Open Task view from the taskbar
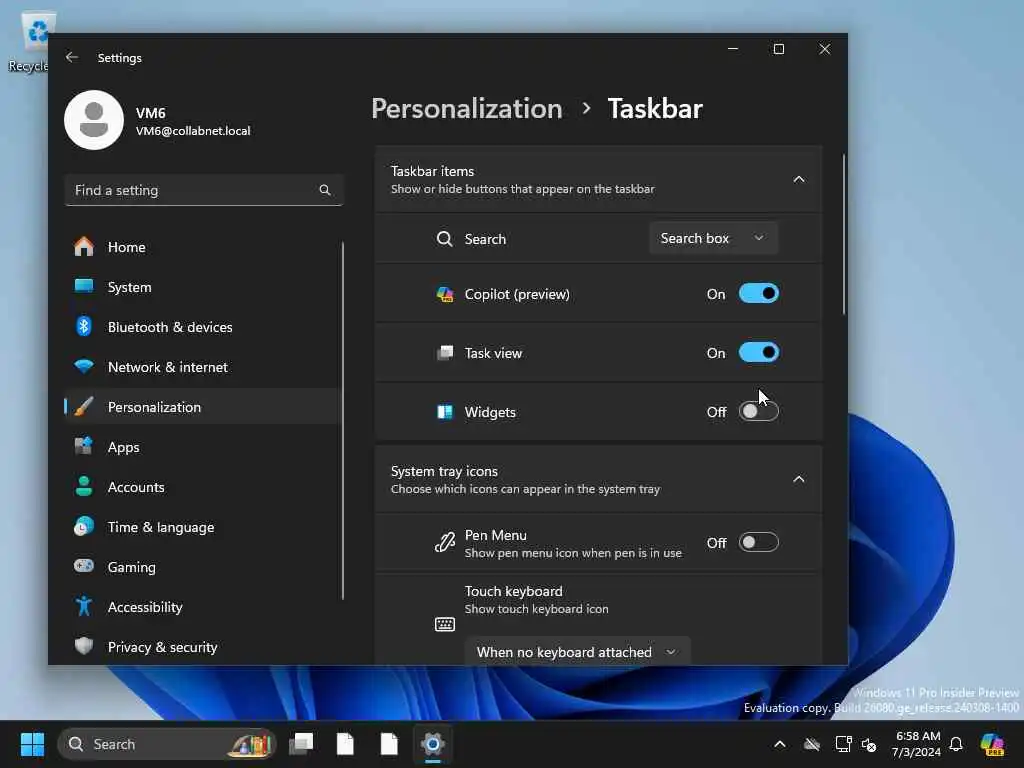The height and width of the screenshot is (768, 1024). pyautogui.click(x=301, y=744)
